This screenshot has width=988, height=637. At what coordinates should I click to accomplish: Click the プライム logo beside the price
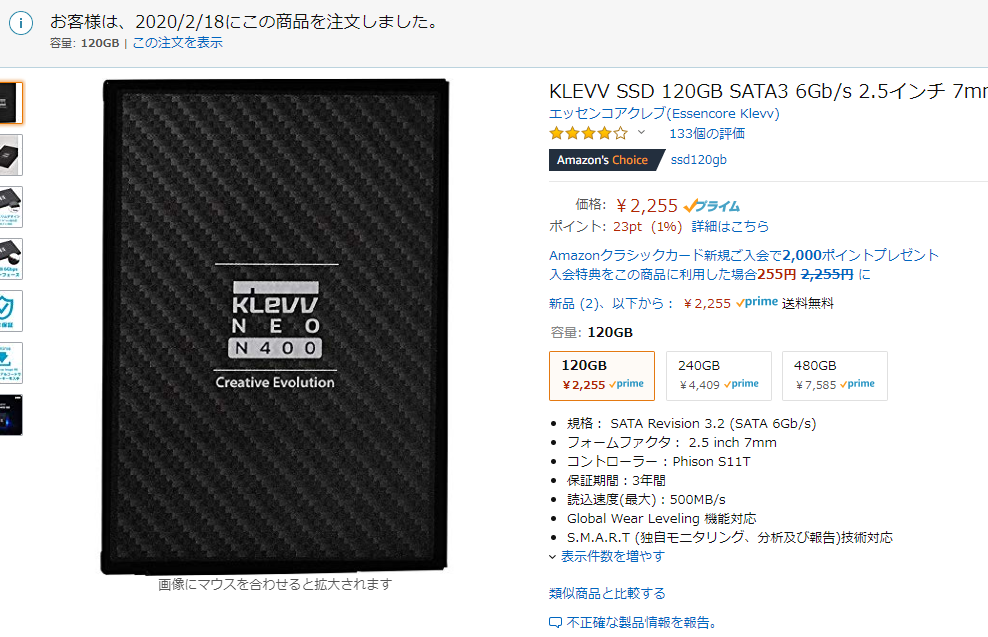[711, 206]
